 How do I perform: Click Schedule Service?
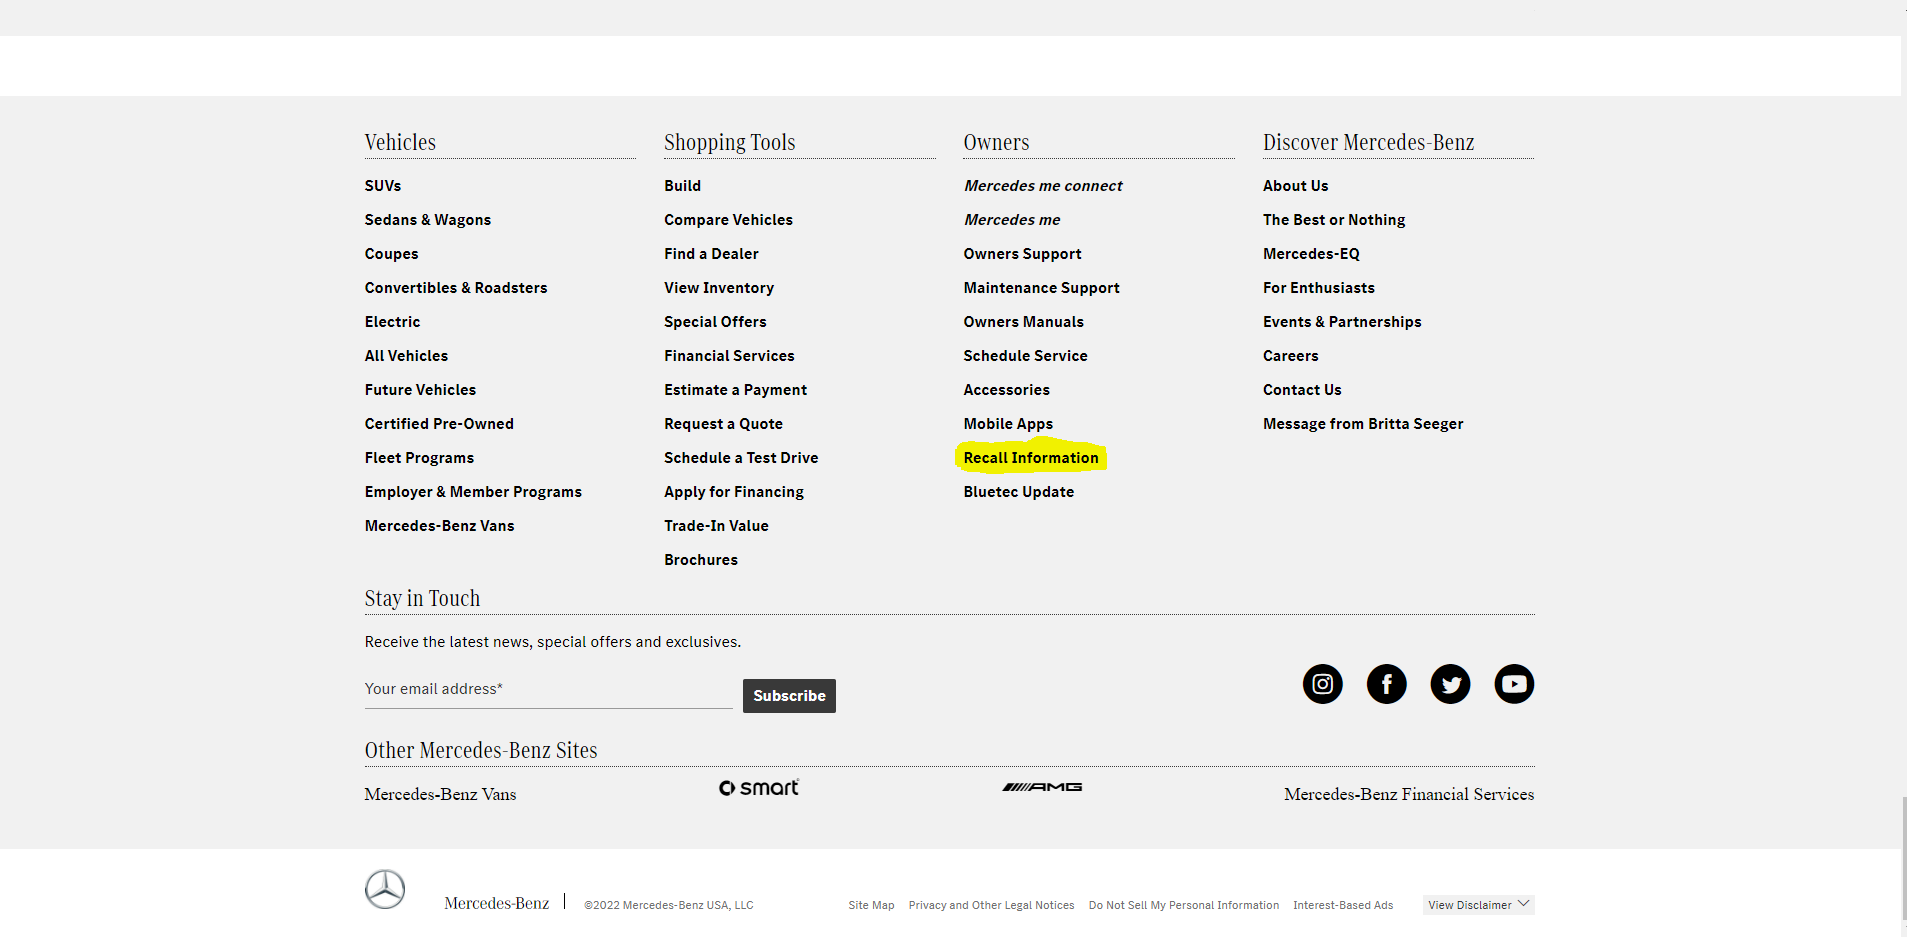[x=1025, y=356]
